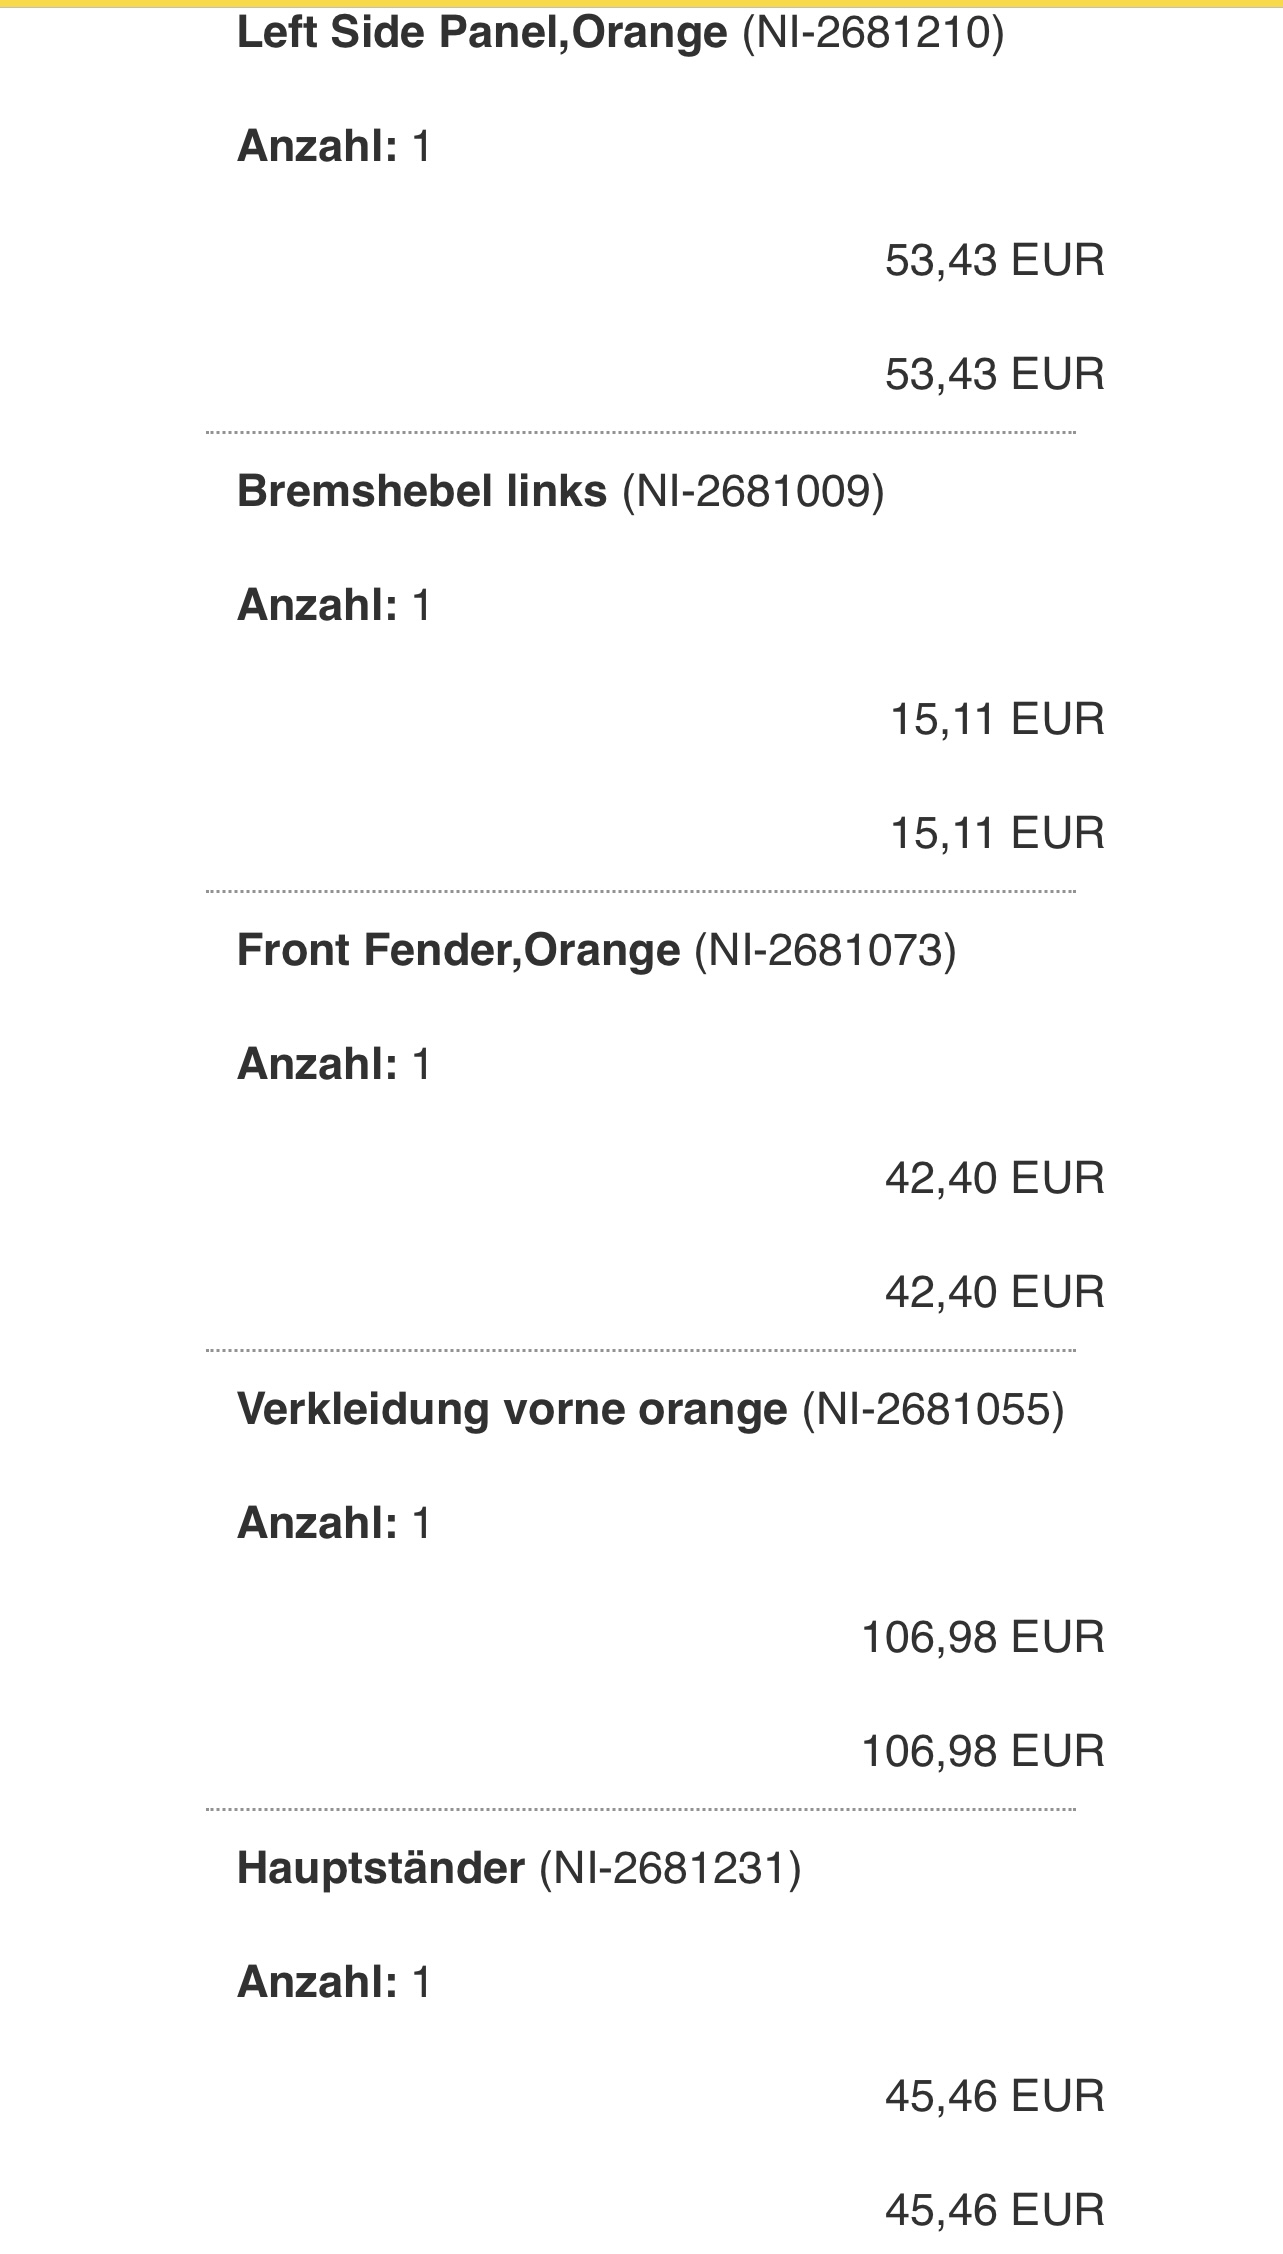
Task: Click the upper 45,46 EUR unit price
Action: 994,2096
